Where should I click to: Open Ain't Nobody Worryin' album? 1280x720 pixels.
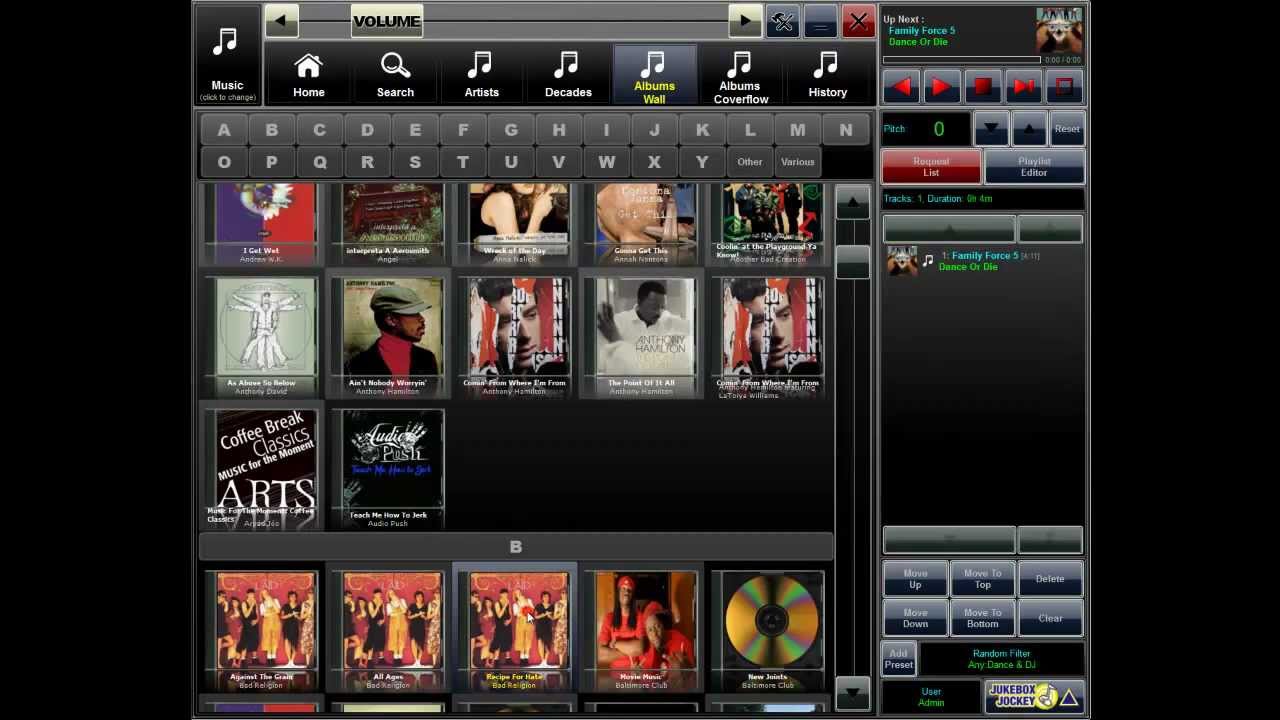pyautogui.click(x=388, y=337)
